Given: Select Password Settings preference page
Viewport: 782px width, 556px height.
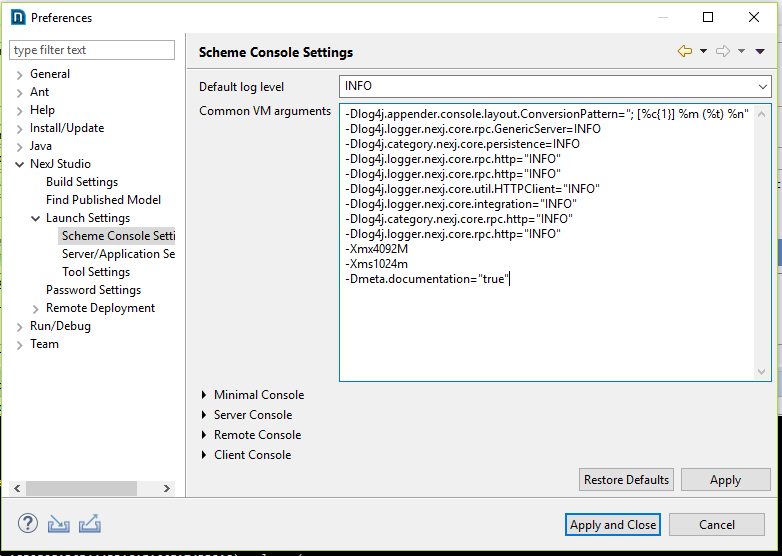Looking at the screenshot, I should point(93,290).
